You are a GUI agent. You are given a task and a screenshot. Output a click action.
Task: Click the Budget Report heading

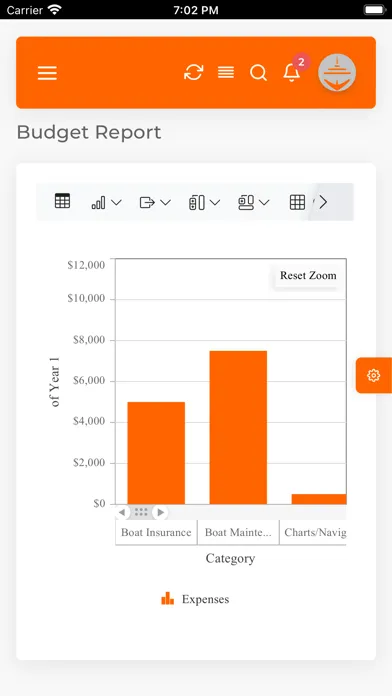89,132
